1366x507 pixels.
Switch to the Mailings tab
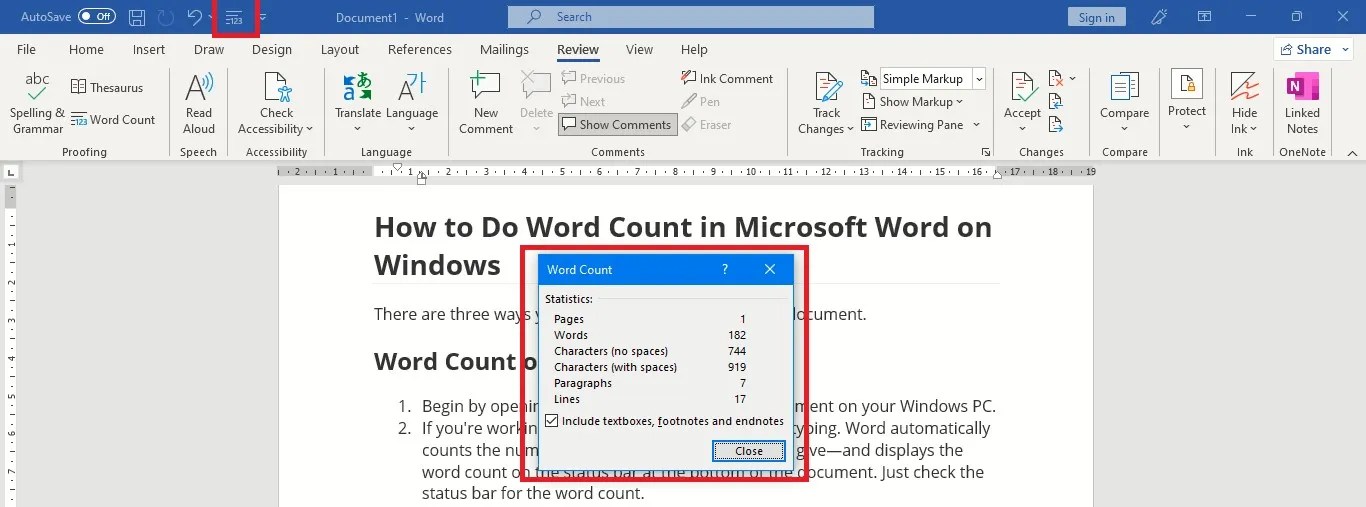[x=504, y=49]
